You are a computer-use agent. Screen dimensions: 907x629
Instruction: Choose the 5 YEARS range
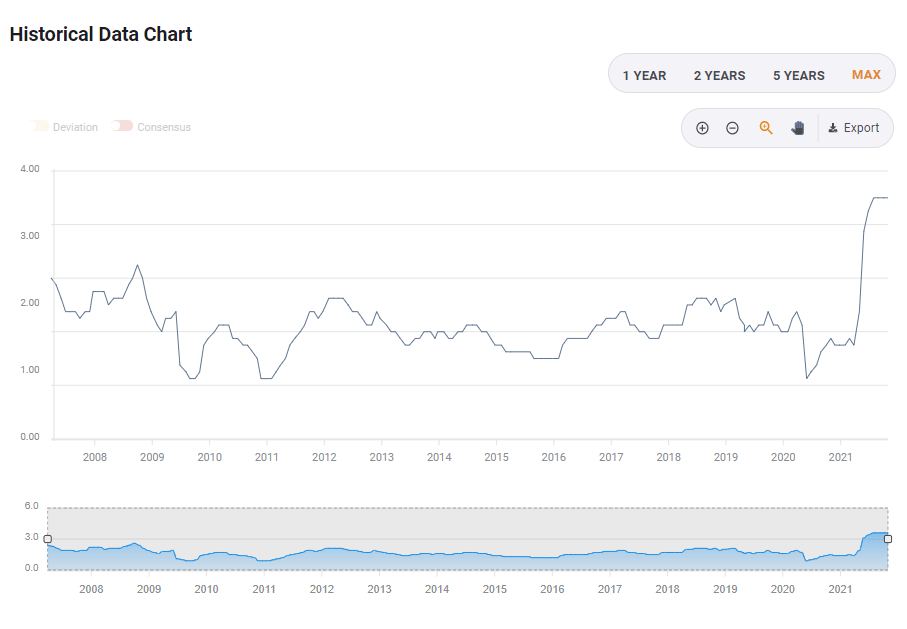[798, 75]
